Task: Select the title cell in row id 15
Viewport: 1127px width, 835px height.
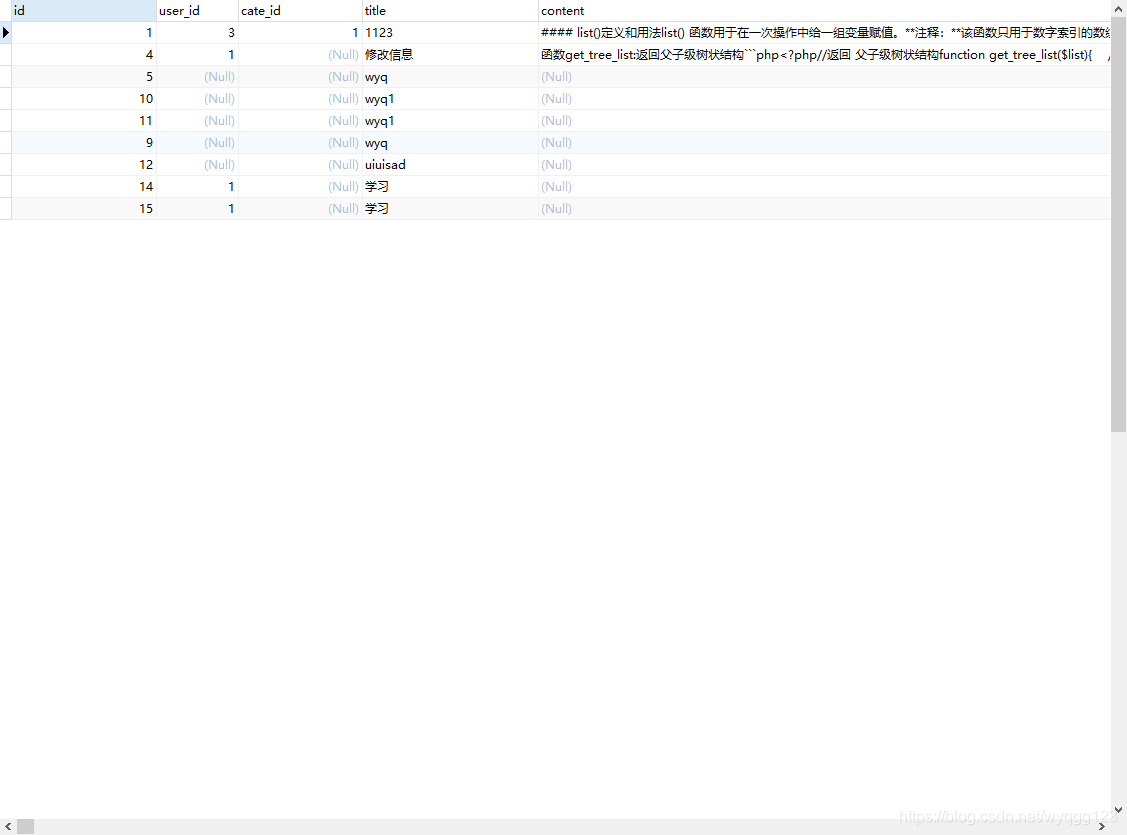Action: click(x=450, y=208)
